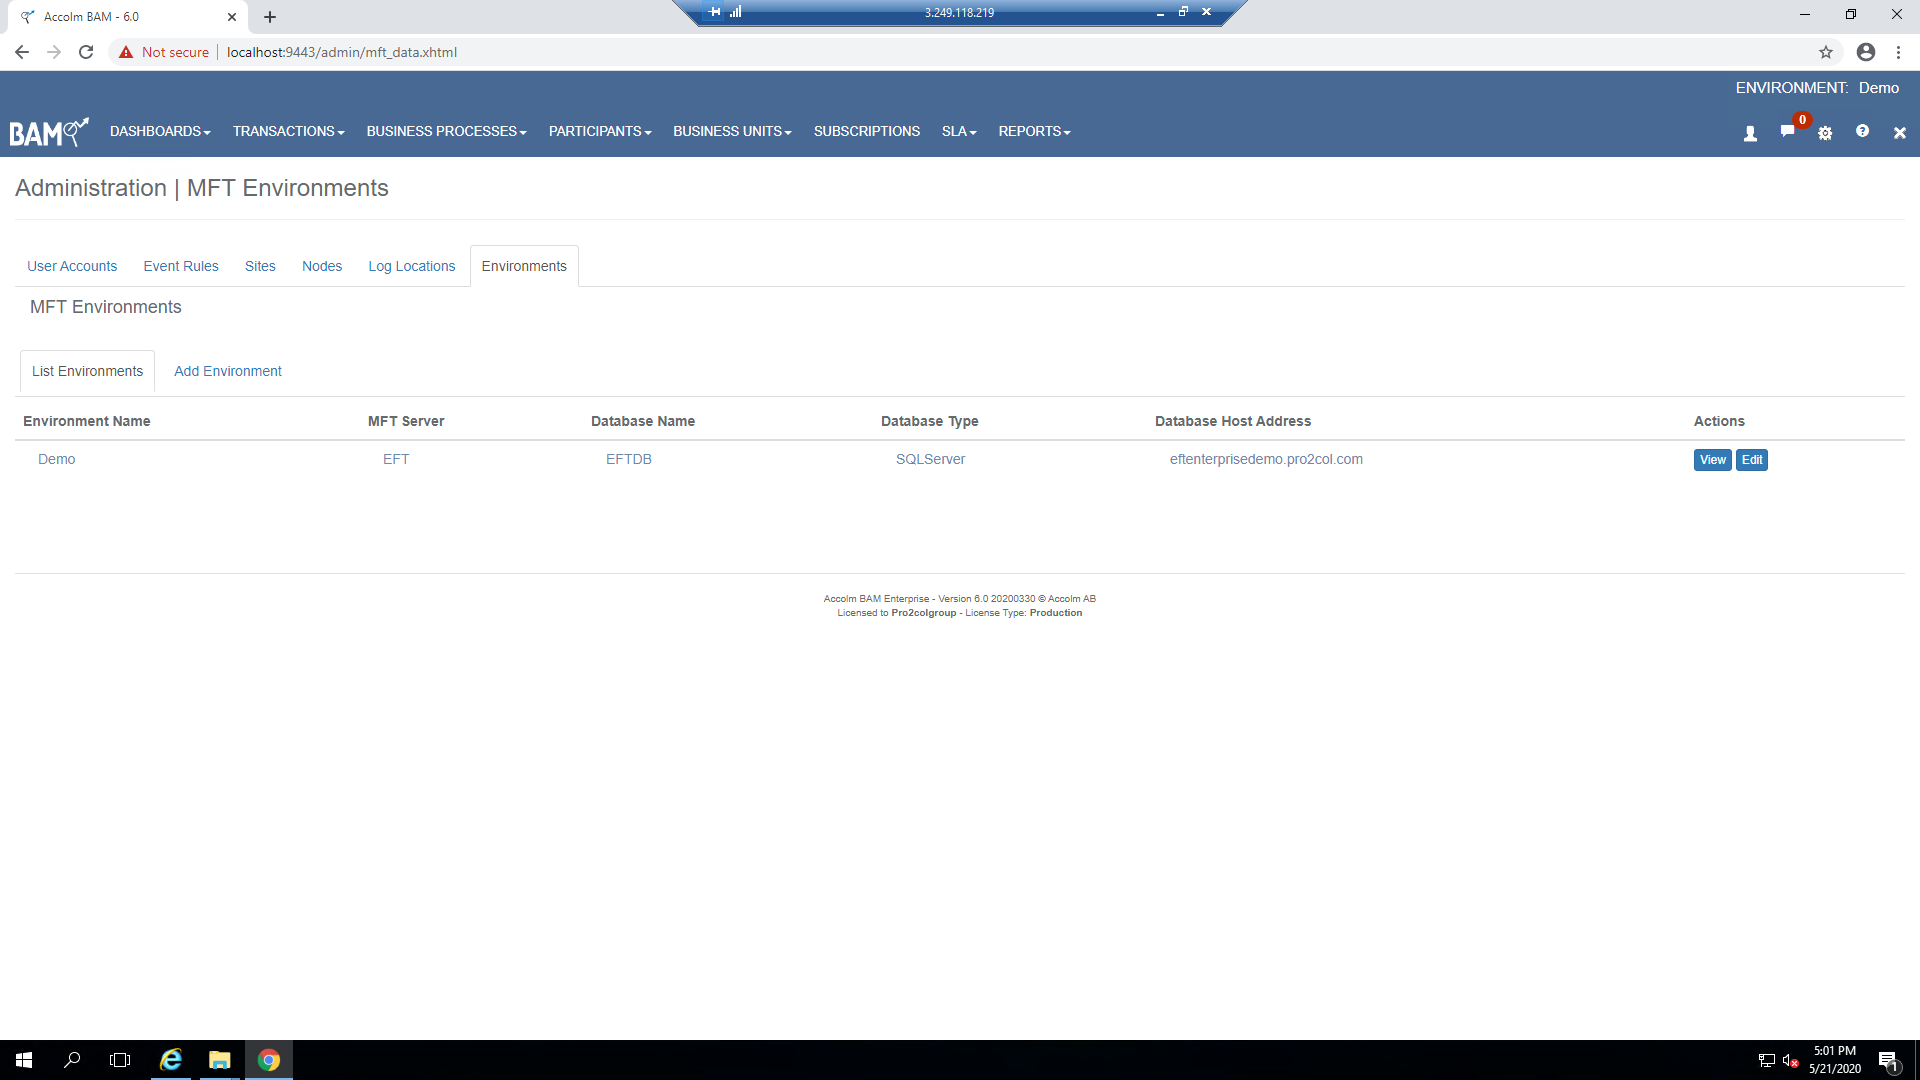Screen dimensions: 1920x1080
Task: Open the View action for Demo
Action: point(1713,459)
